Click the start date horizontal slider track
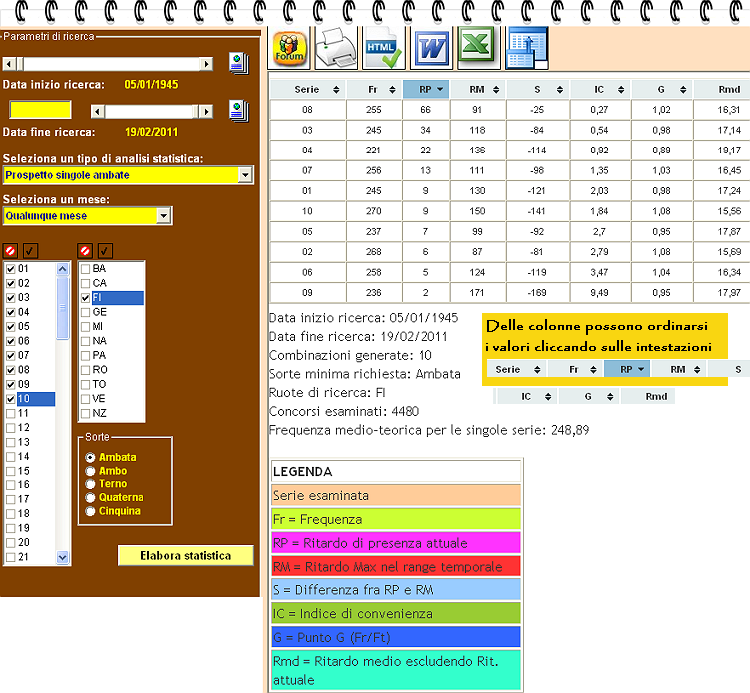 pyautogui.click(x=112, y=64)
